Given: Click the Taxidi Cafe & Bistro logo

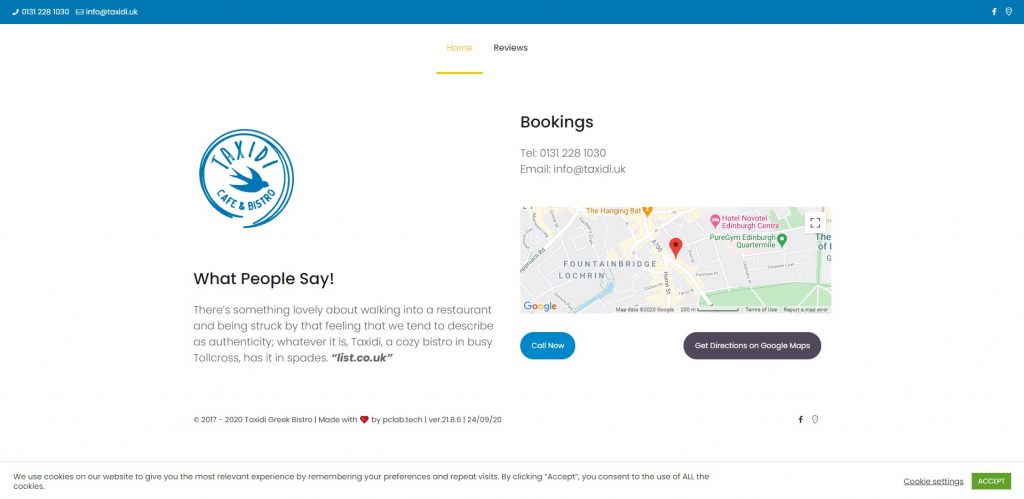Looking at the screenshot, I should [x=246, y=178].
